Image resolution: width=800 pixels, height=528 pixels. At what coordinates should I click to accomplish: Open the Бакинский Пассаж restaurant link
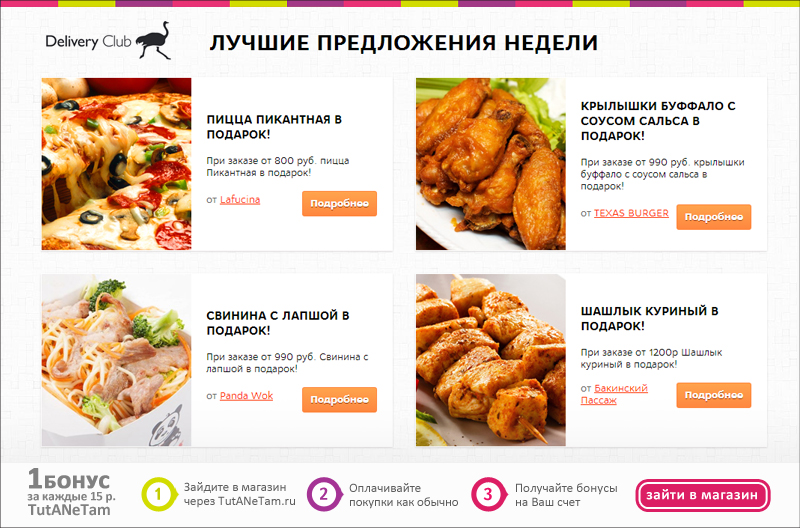[x=614, y=394]
